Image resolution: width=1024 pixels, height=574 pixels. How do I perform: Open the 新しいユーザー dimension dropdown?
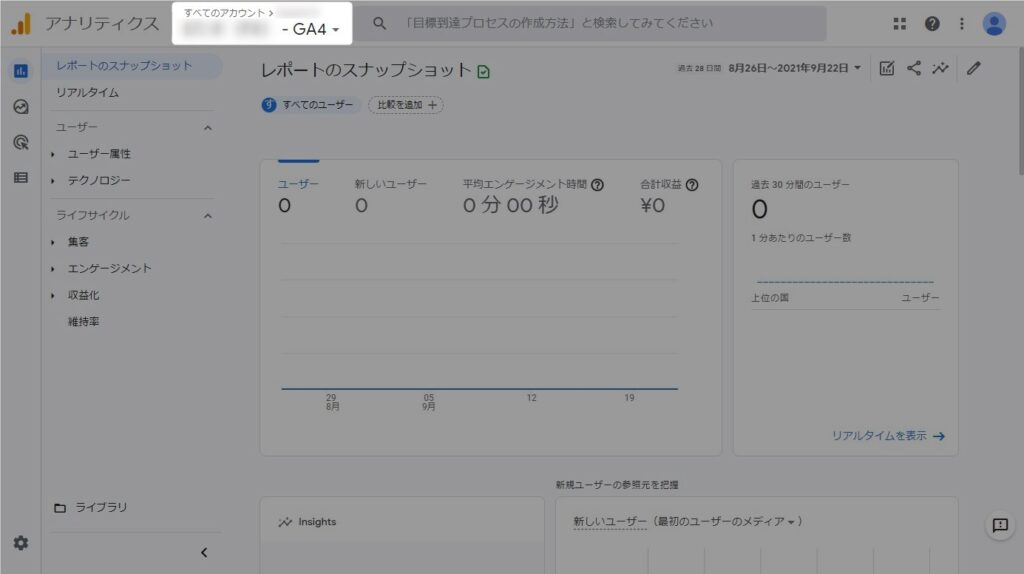click(x=689, y=522)
